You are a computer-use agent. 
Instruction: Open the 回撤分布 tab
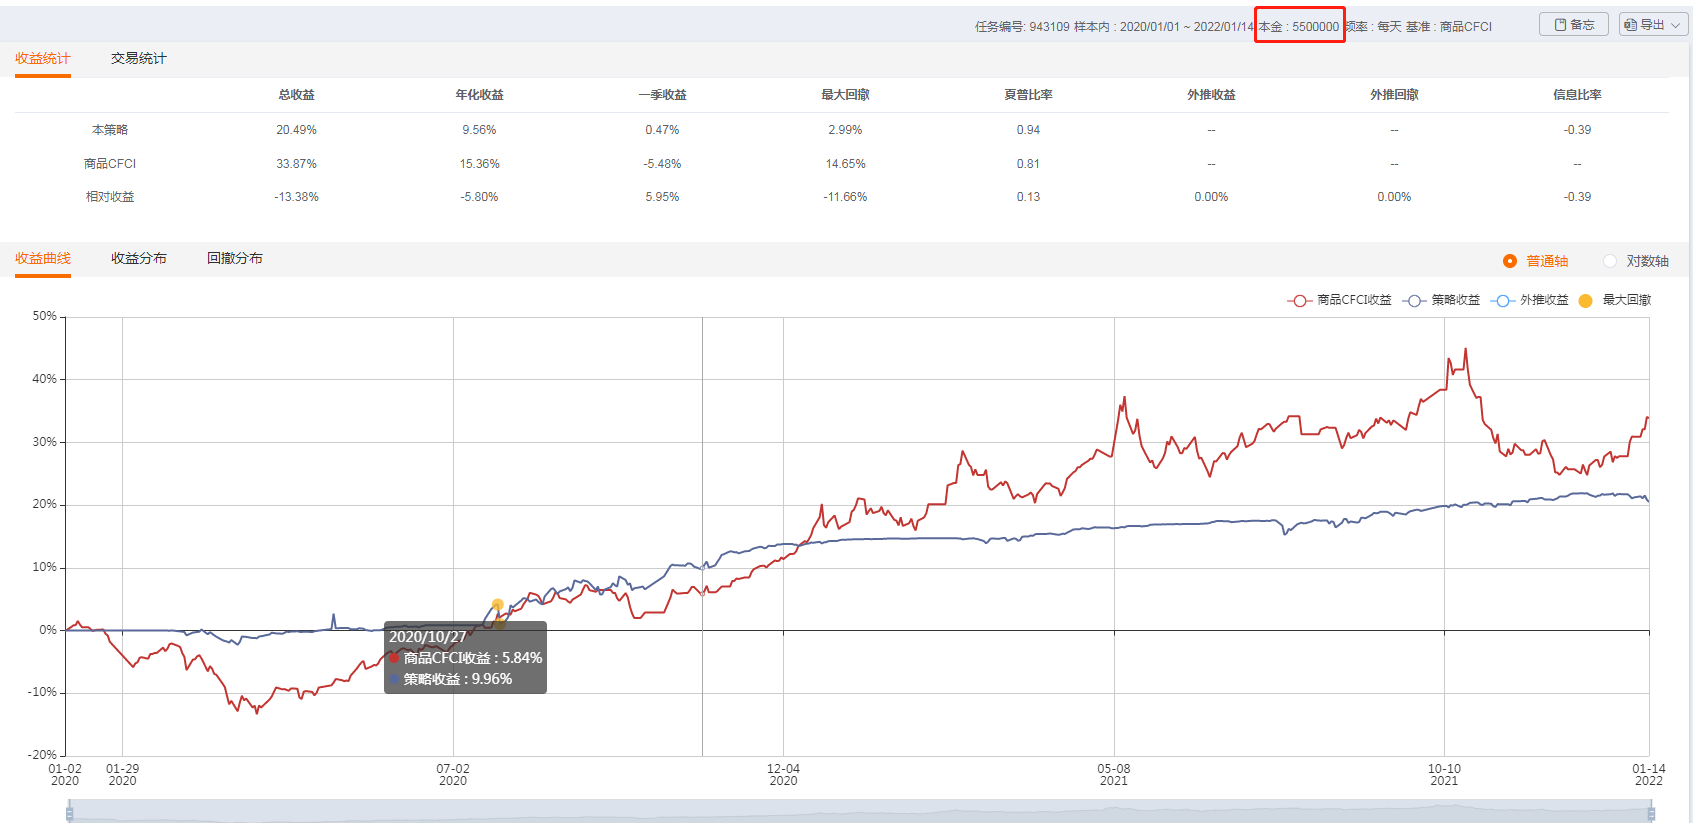(x=235, y=258)
